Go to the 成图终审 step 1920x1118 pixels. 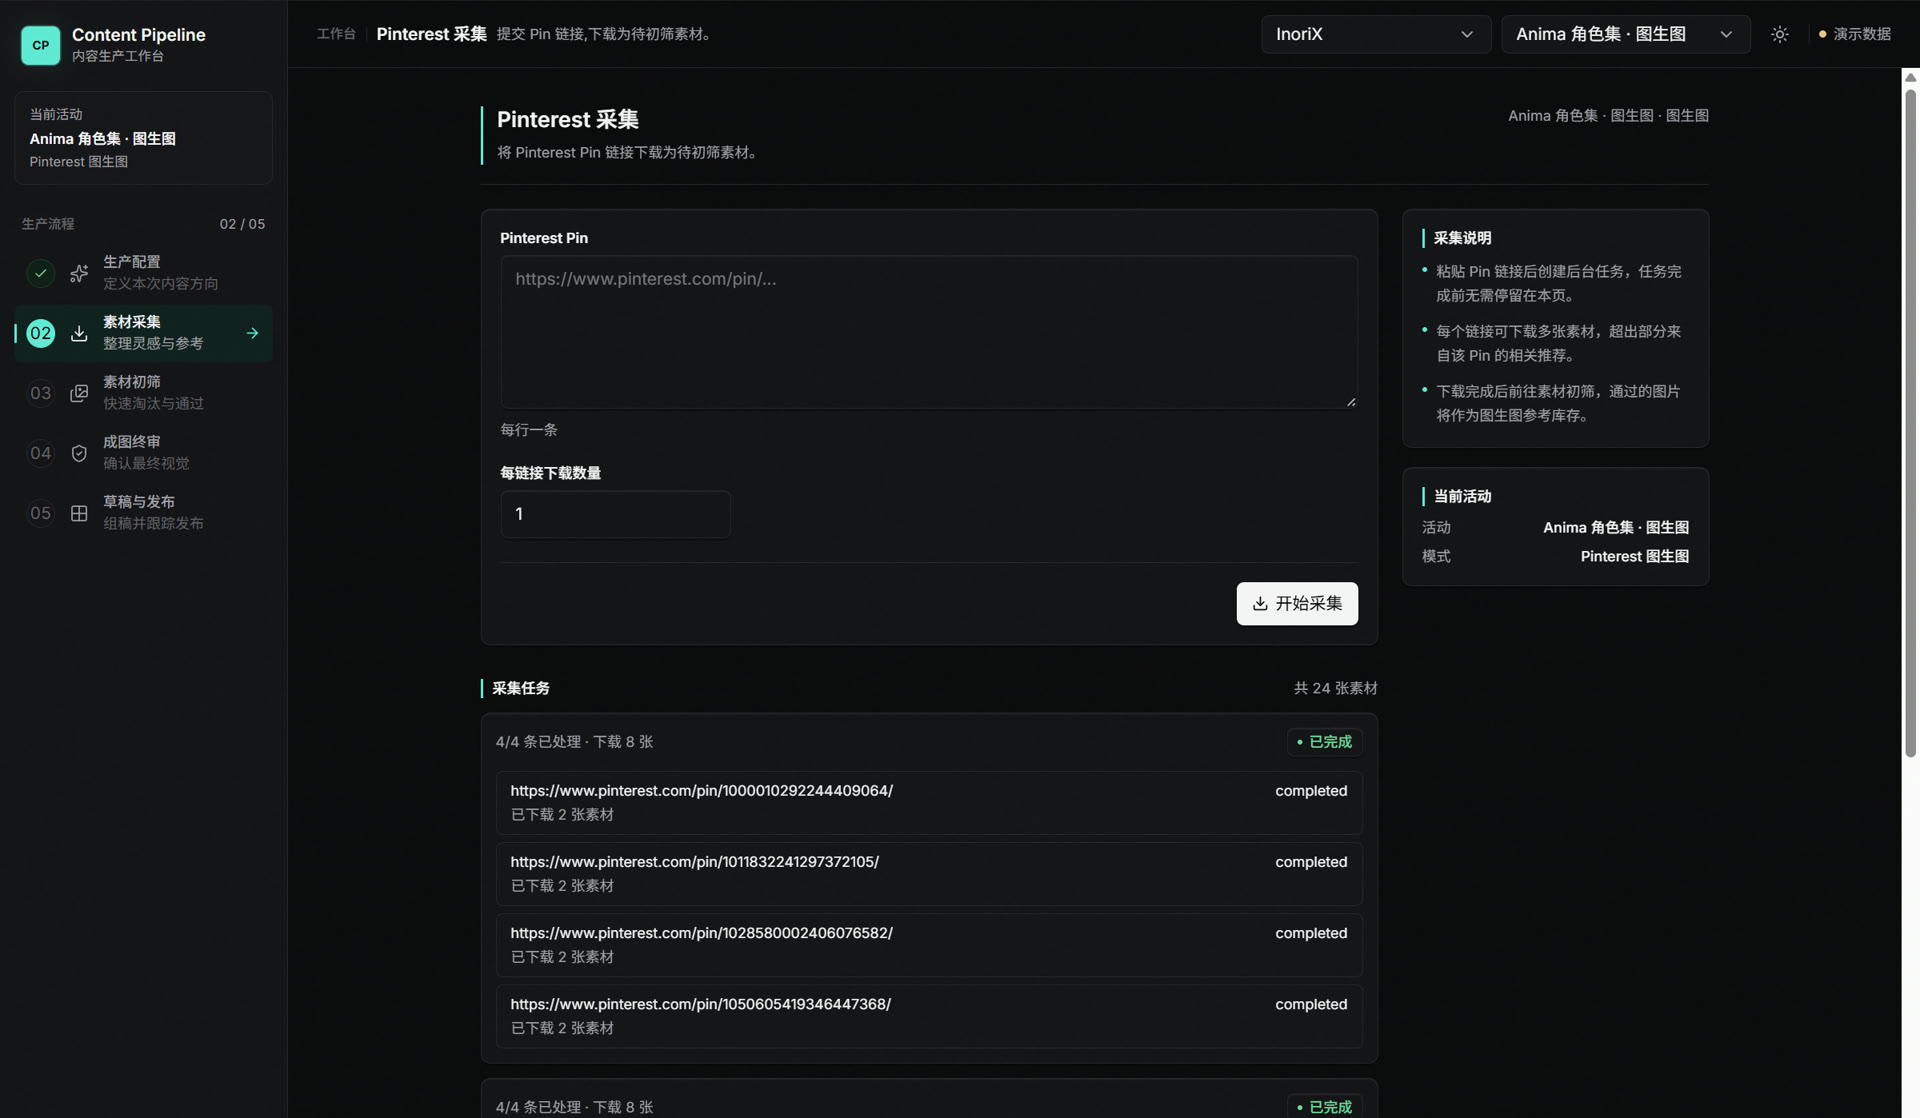pyautogui.click(x=144, y=453)
